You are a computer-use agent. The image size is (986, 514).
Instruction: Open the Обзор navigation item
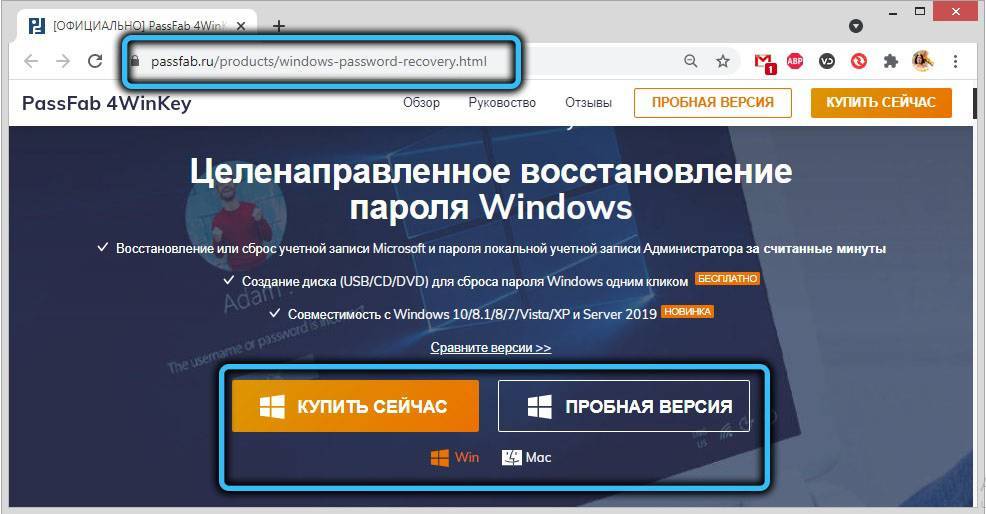click(421, 102)
